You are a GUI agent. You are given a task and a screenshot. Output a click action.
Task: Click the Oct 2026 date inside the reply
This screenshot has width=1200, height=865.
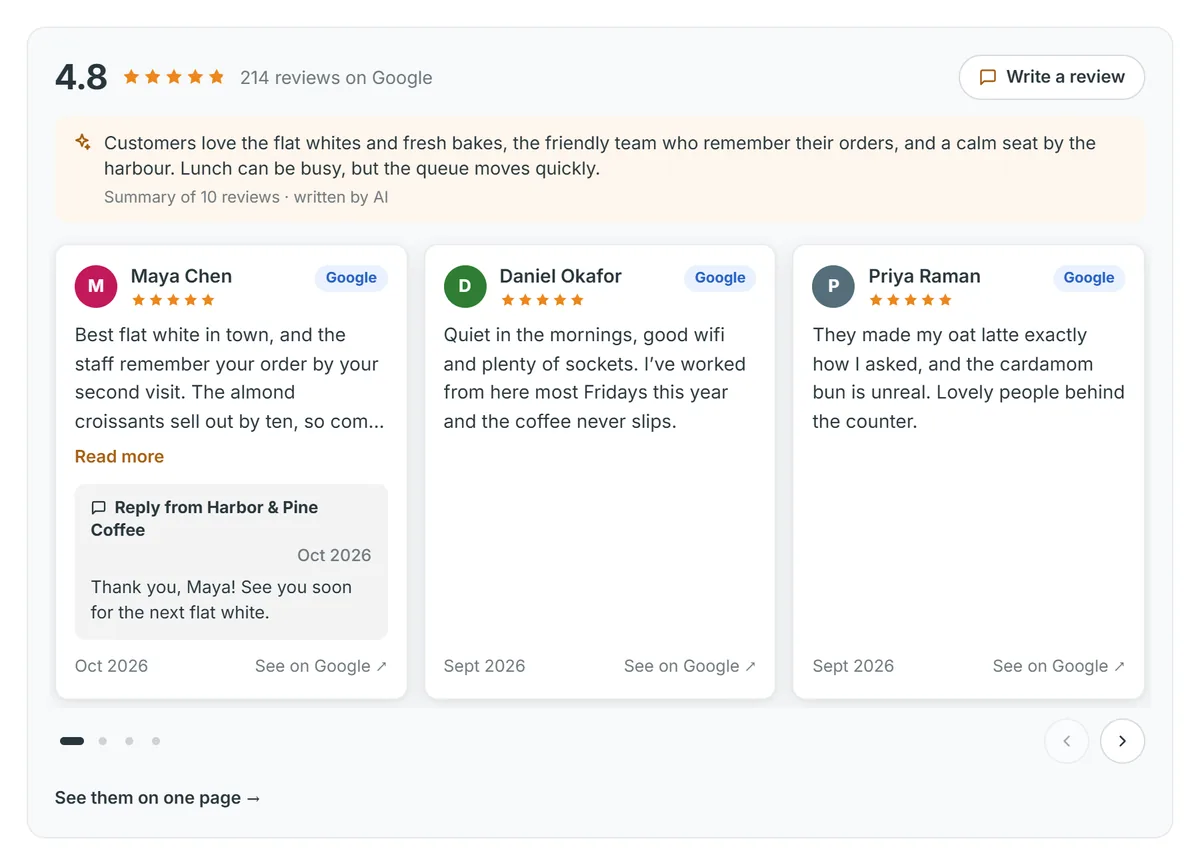point(334,555)
